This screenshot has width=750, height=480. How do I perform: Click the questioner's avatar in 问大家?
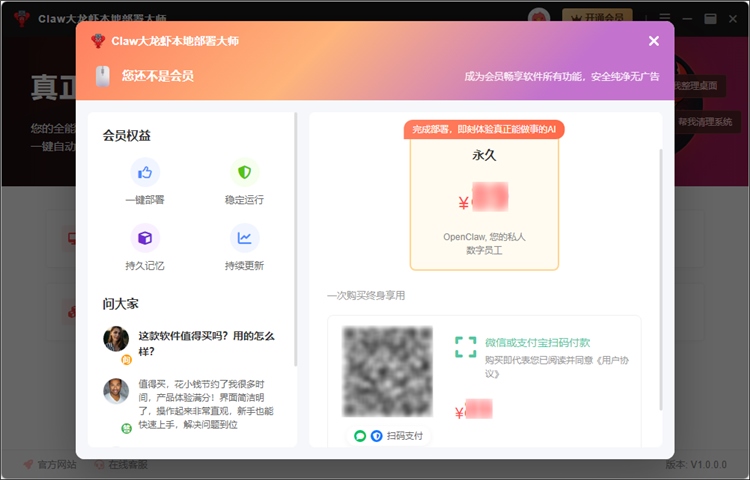coord(116,338)
